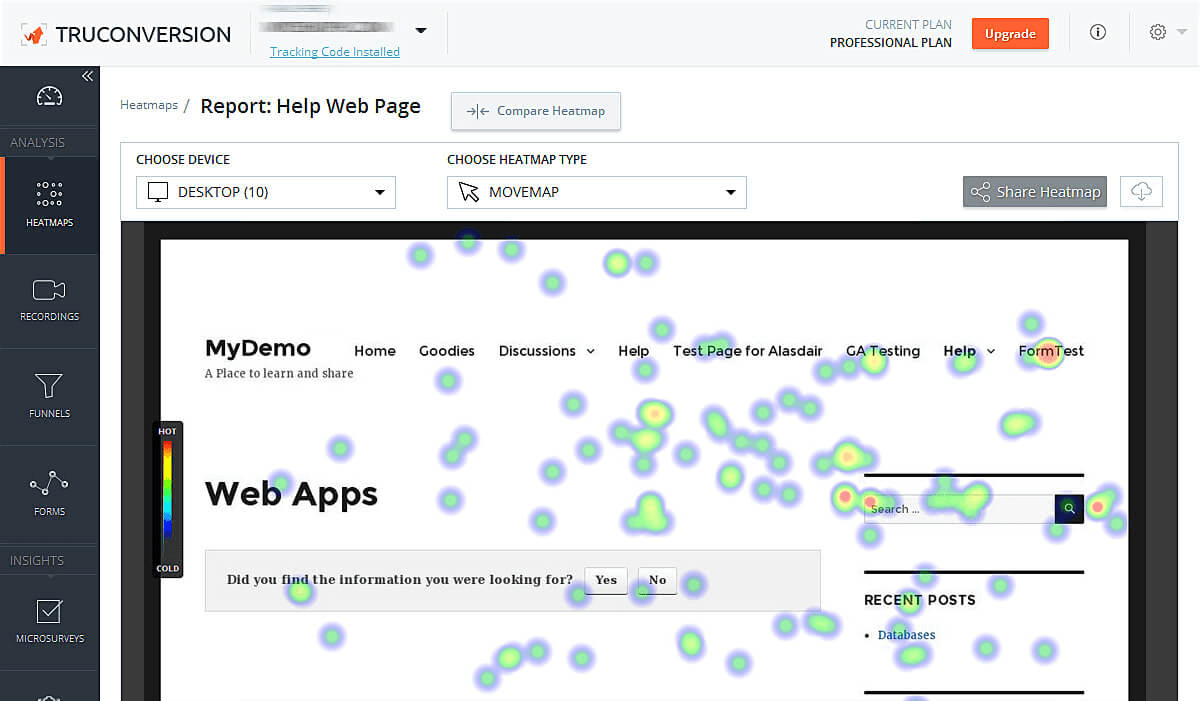Viewport: 1200px width, 701px height.
Task: Click the Compare Heatmap button
Action: 536,111
